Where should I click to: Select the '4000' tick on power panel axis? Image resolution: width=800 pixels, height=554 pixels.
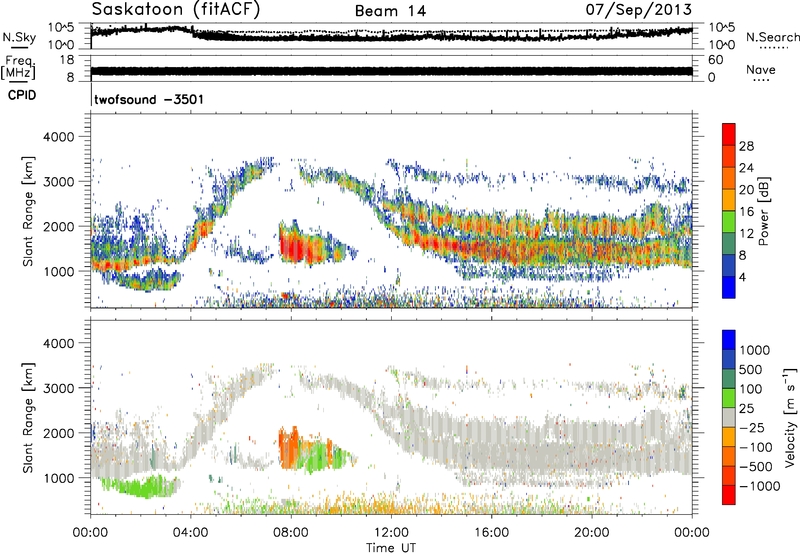coord(58,137)
